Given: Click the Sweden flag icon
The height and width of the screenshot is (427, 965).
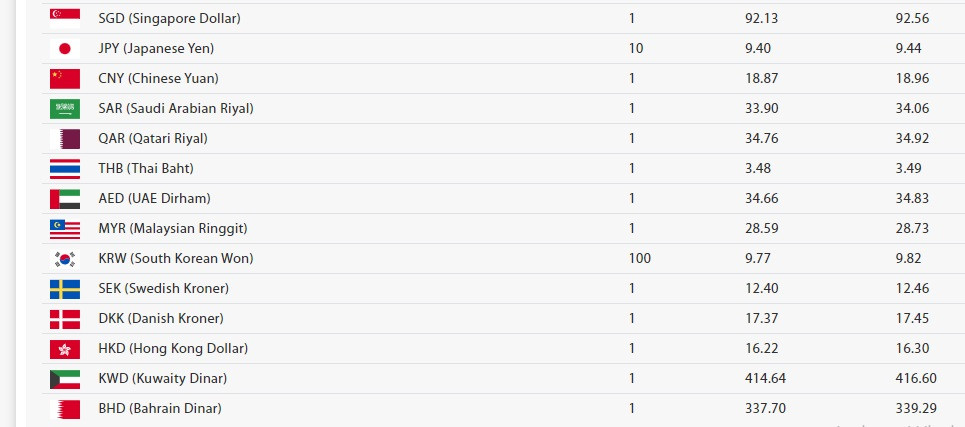Looking at the screenshot, I should pos(65,289).
